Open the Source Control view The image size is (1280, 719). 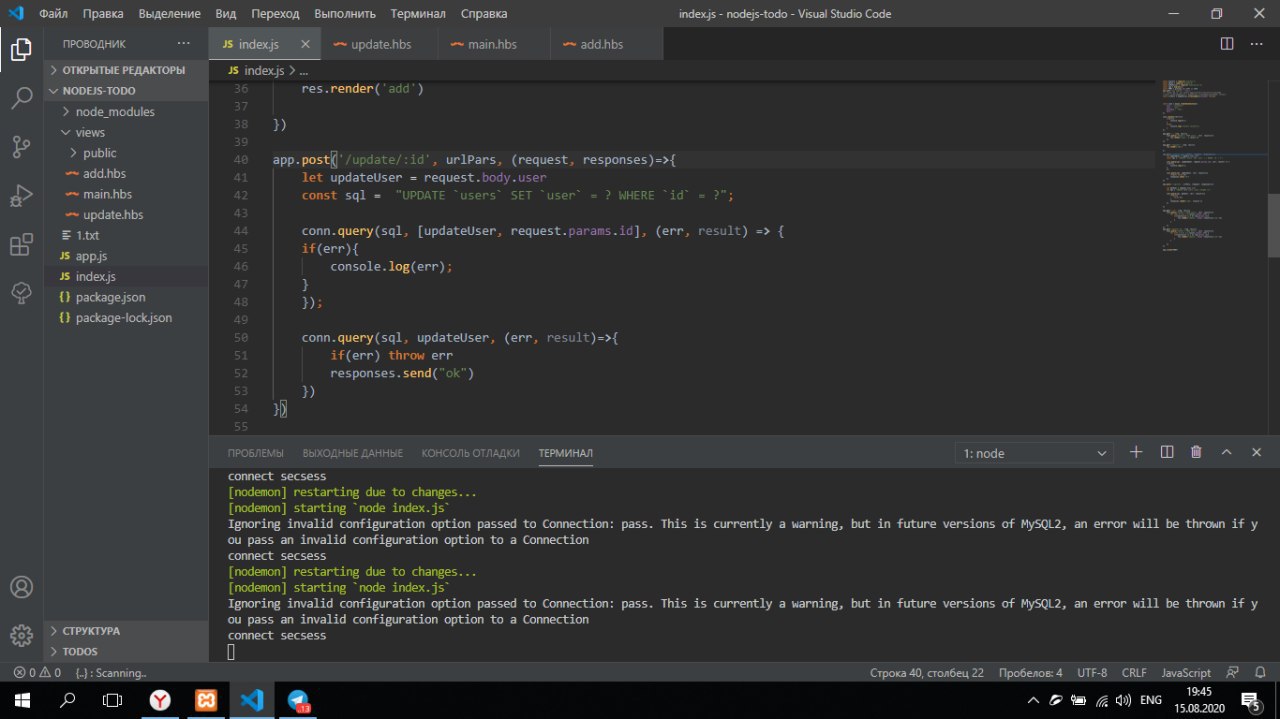click(x=21, y=147)
